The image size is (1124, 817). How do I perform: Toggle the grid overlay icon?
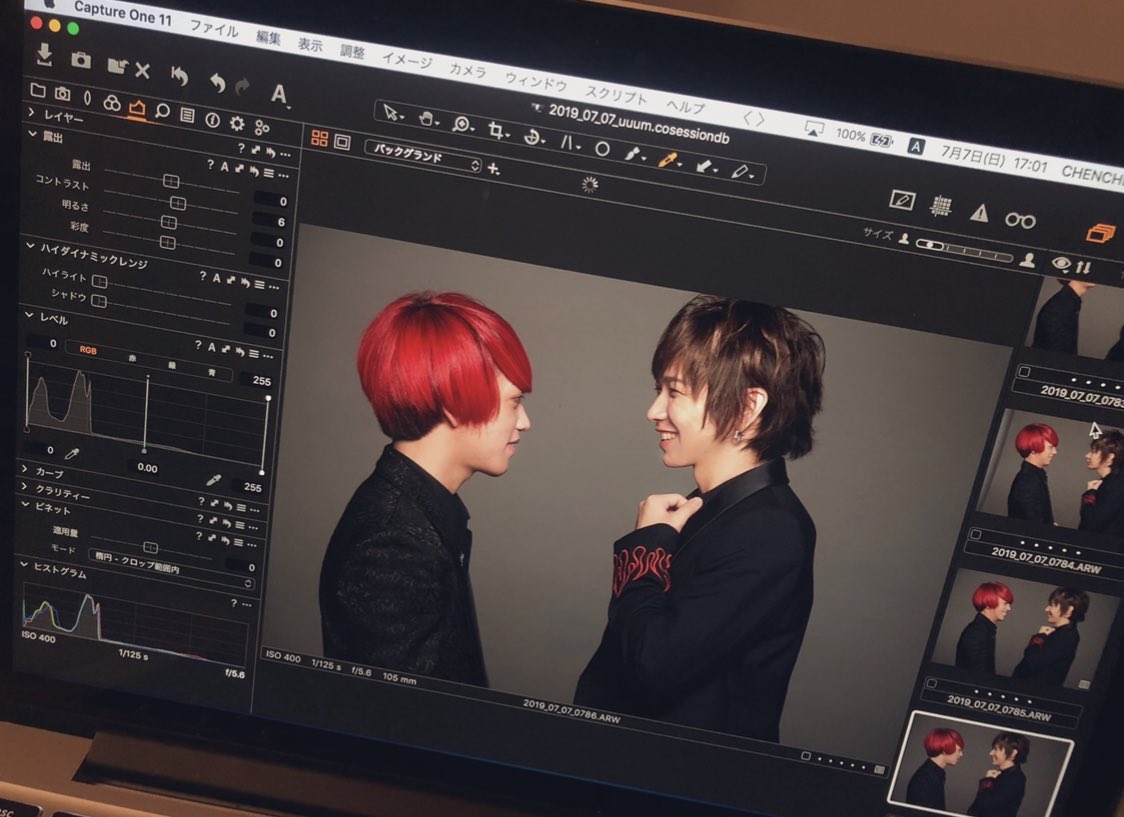pos(940,206)
